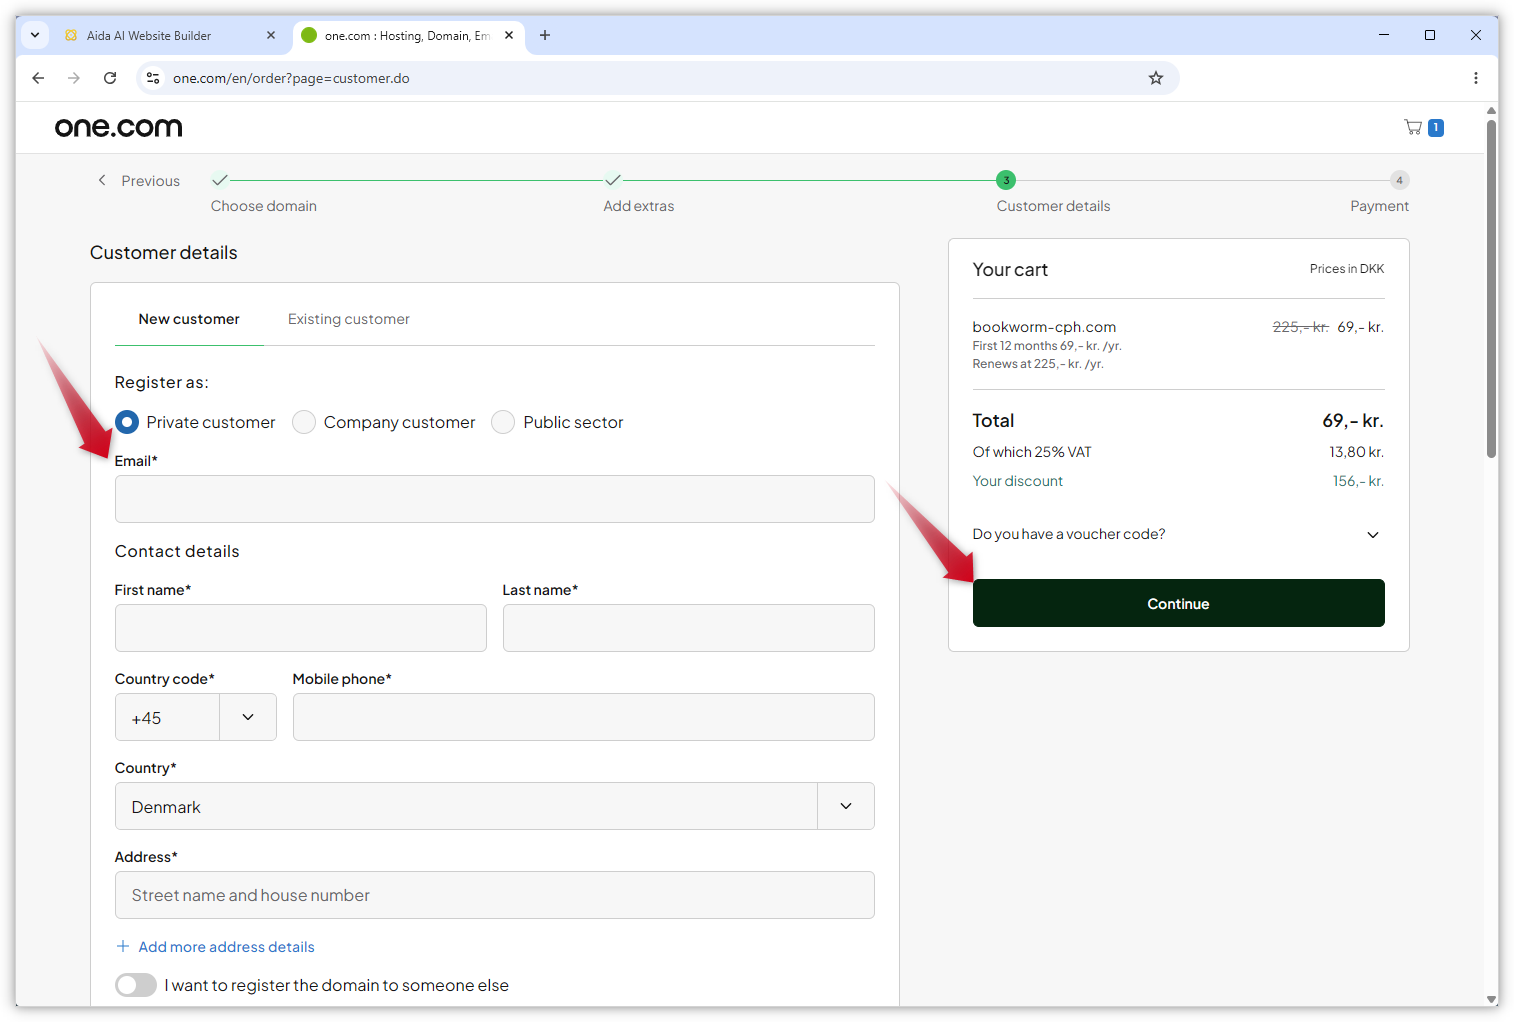Switch to New customer tab
Viewport: 1514px width, 1022px height.
click(189, 319)
